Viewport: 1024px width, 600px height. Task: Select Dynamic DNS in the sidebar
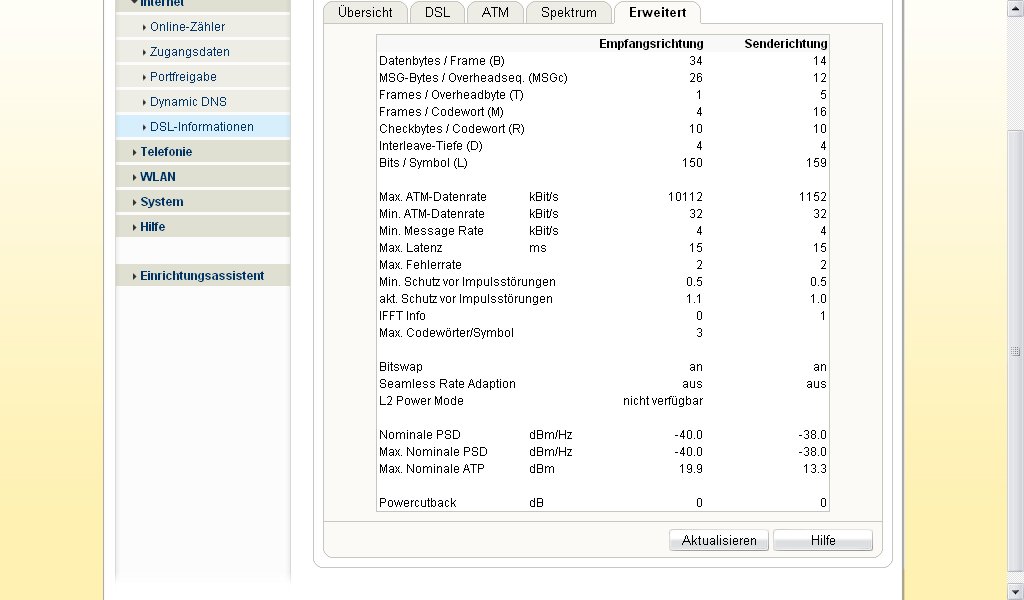(x=188, y=102)
